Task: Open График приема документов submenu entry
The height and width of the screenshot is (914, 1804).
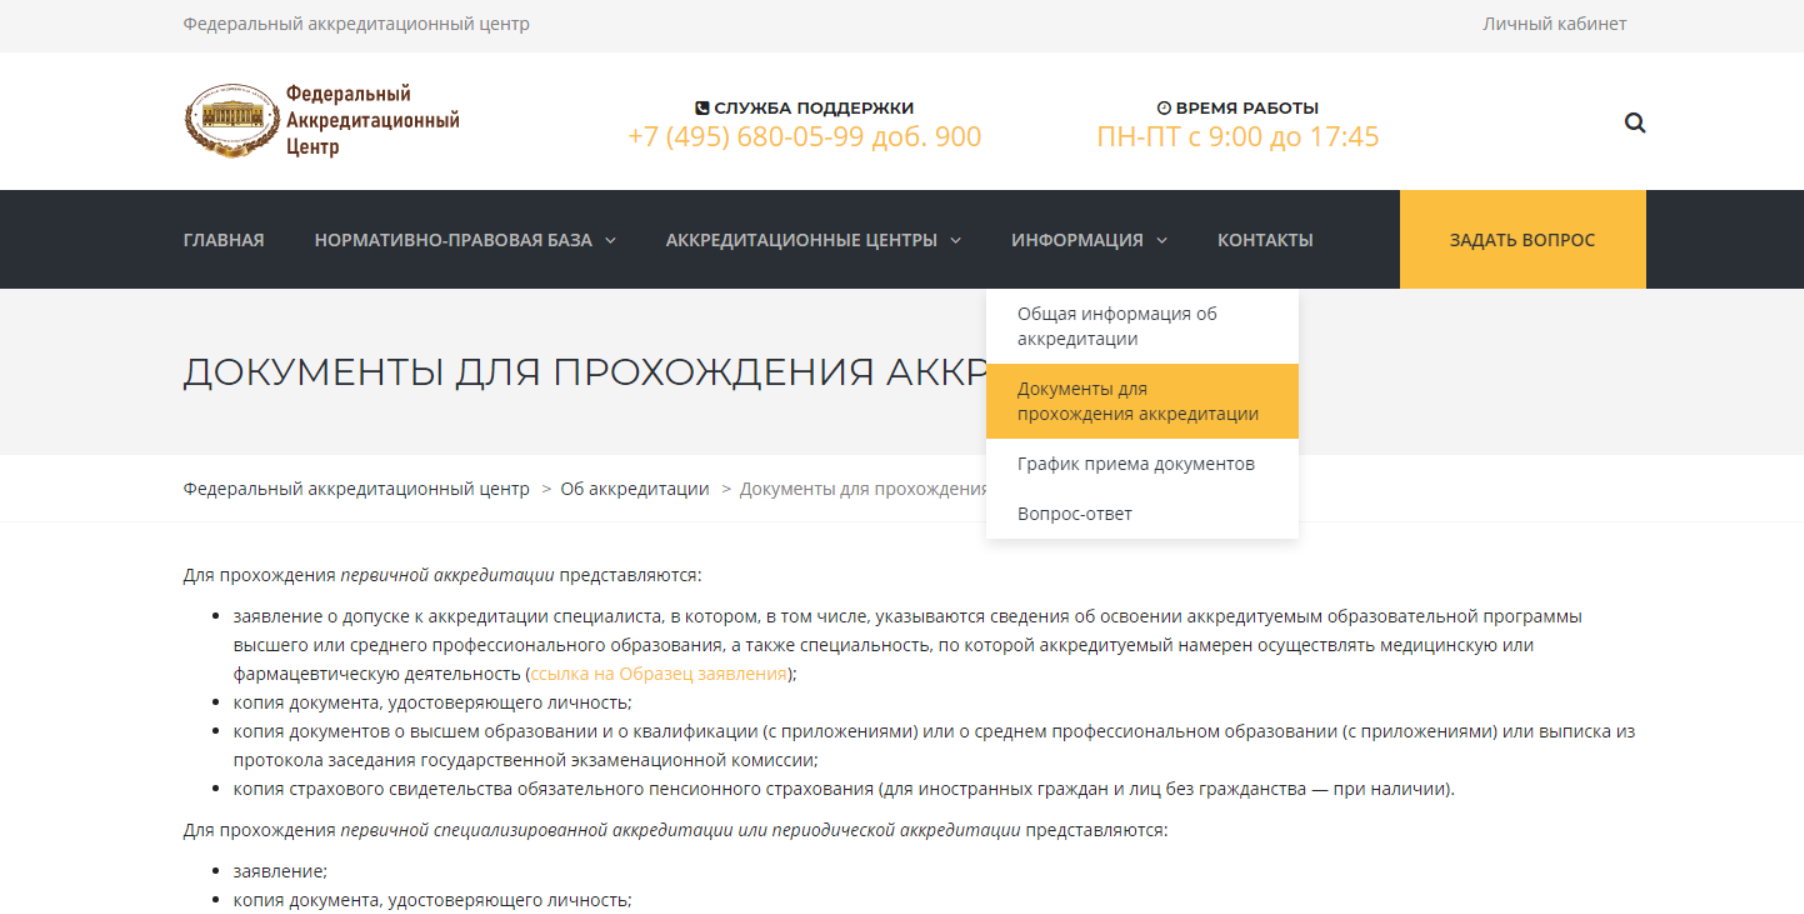Action: coord(1135,464)
